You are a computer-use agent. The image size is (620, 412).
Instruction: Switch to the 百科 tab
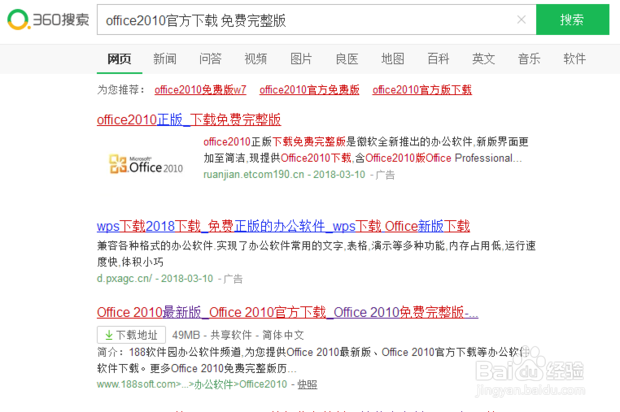[438, 59]
